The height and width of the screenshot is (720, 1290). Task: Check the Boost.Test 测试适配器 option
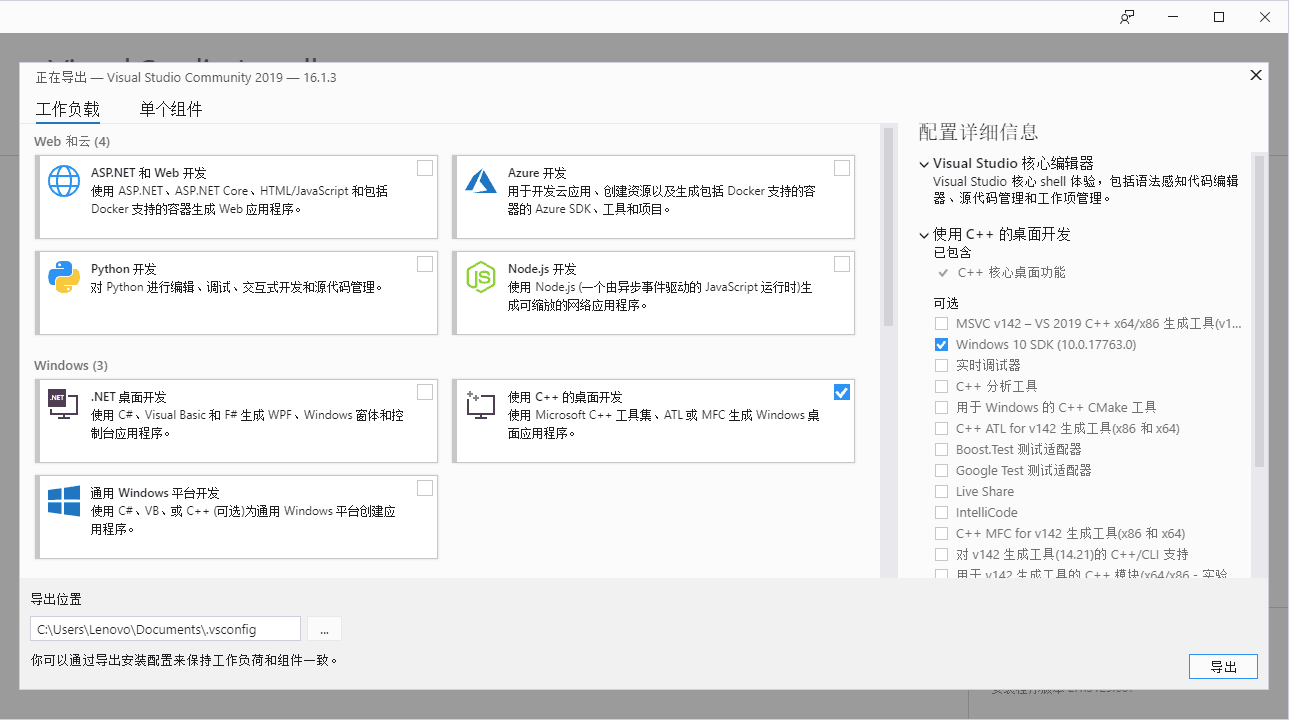tap(941, 449)
